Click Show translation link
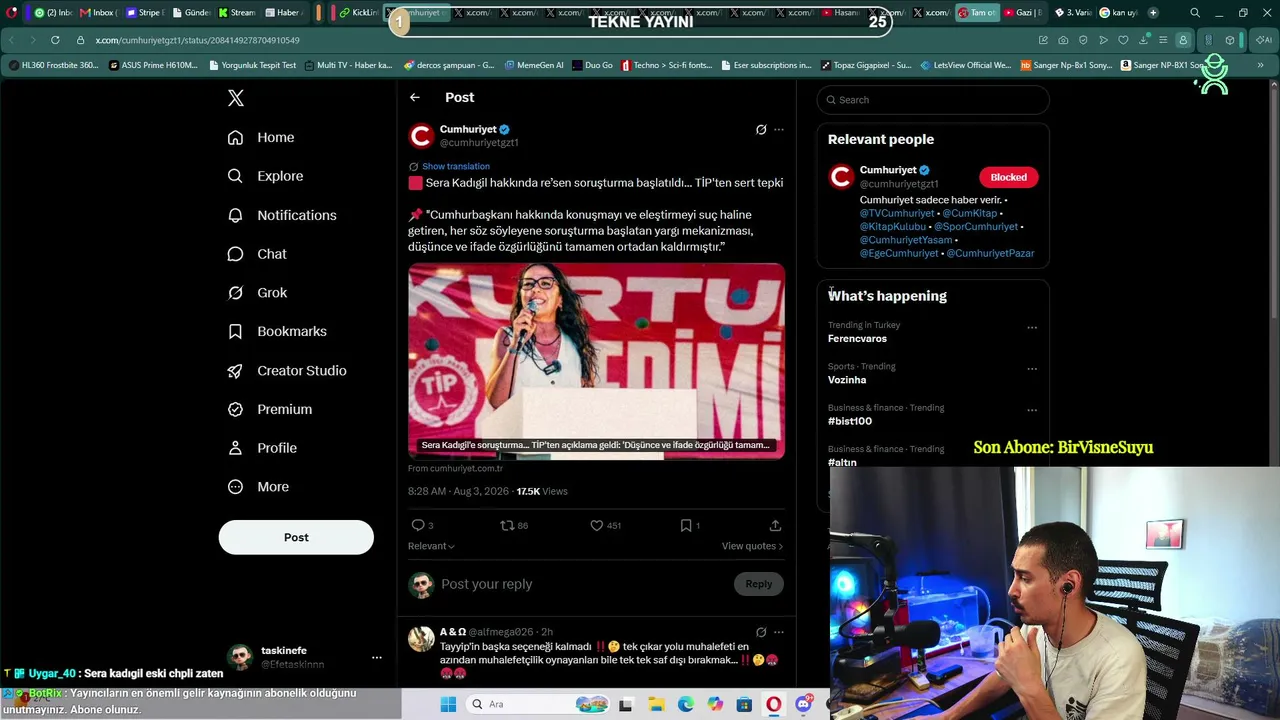Image resolution: width=1280 pixels, height=720 pixels. pyautogui.click(x=456, y=166)
